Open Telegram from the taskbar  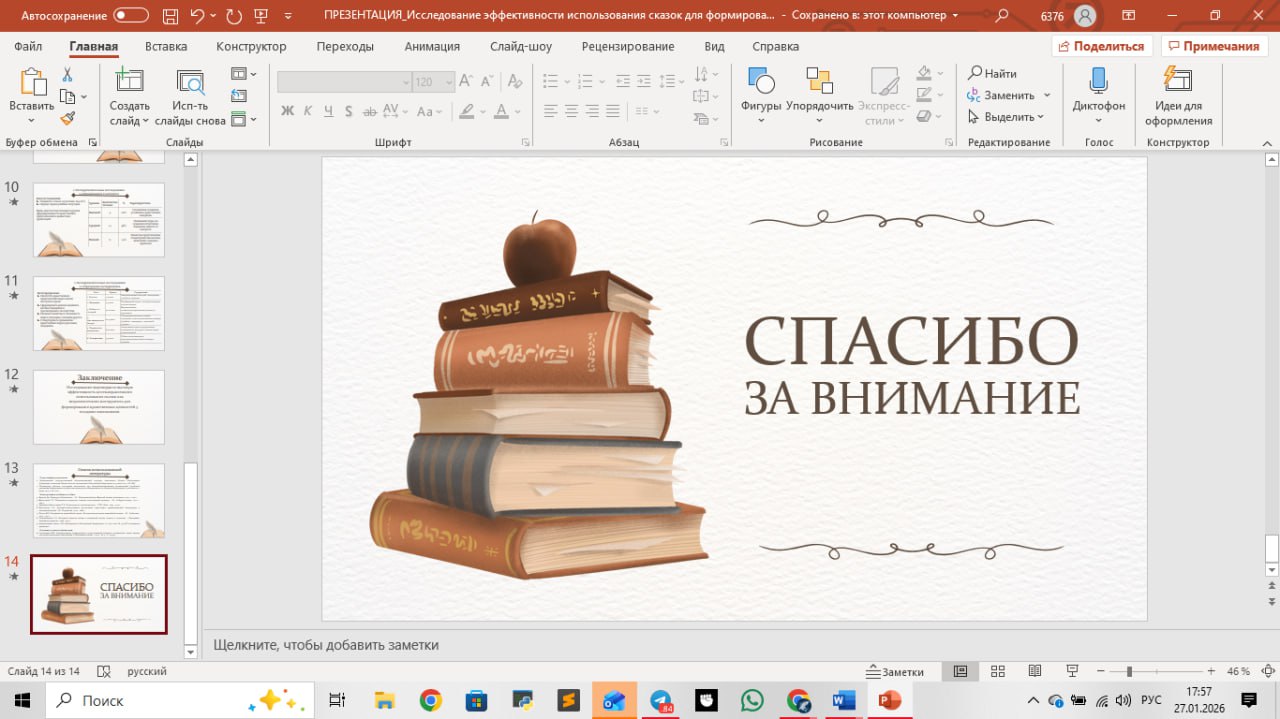pyautogui.click(x=661, y=700)
